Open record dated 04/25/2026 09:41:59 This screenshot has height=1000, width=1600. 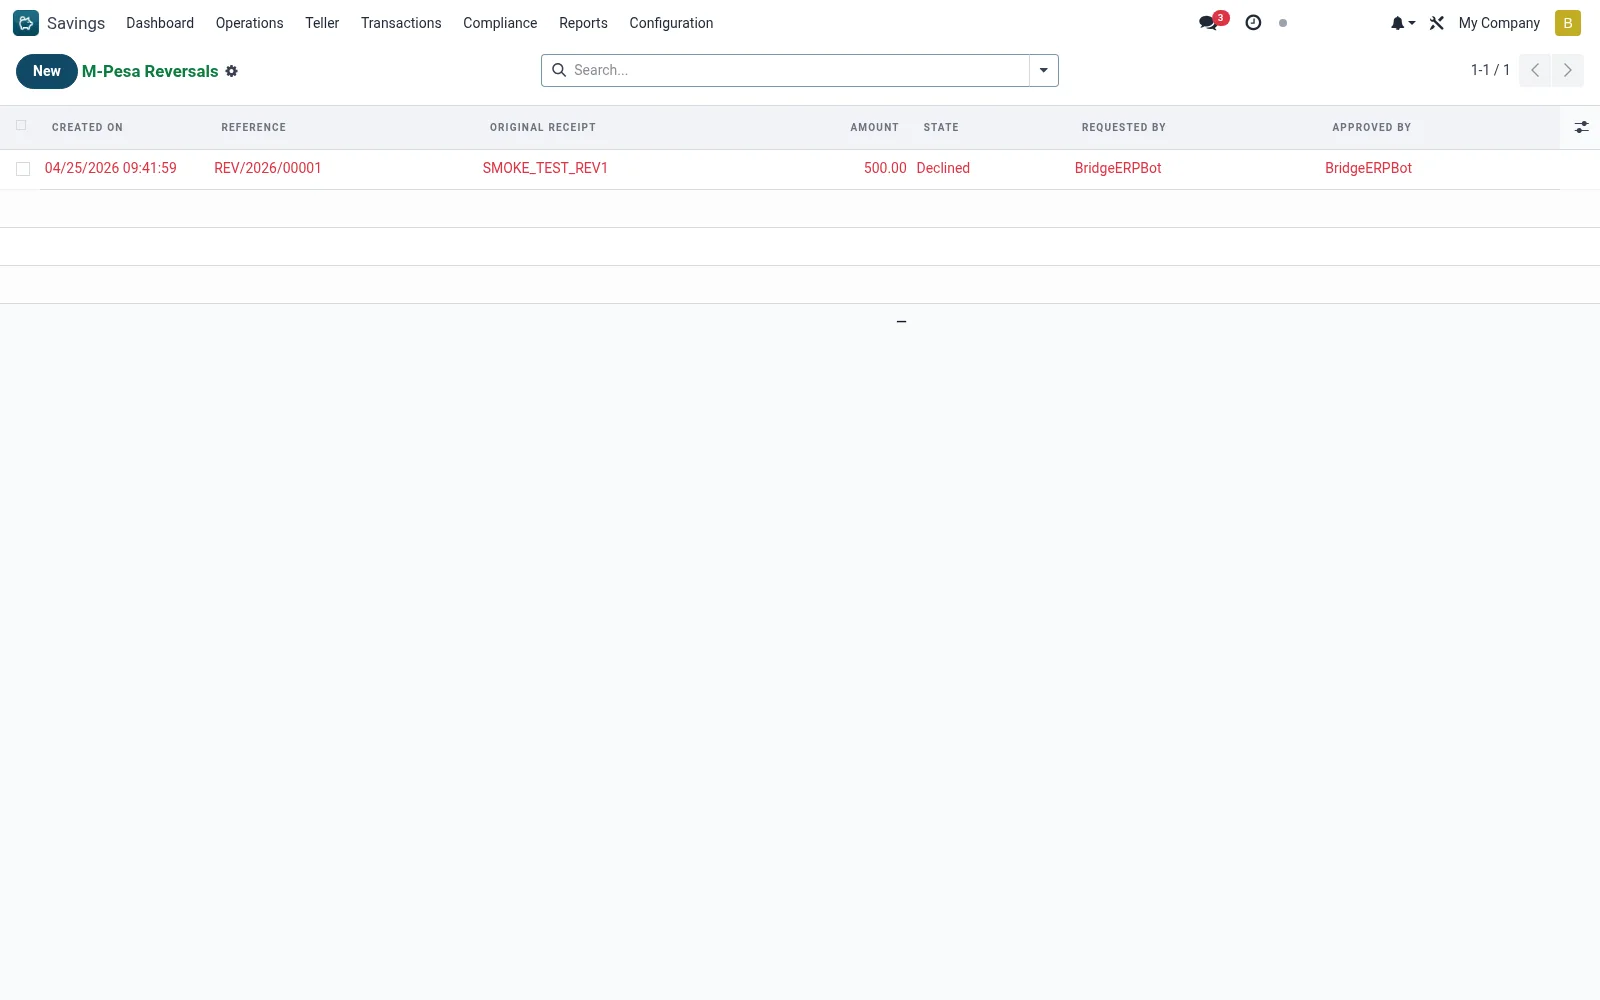coord(110,168)
